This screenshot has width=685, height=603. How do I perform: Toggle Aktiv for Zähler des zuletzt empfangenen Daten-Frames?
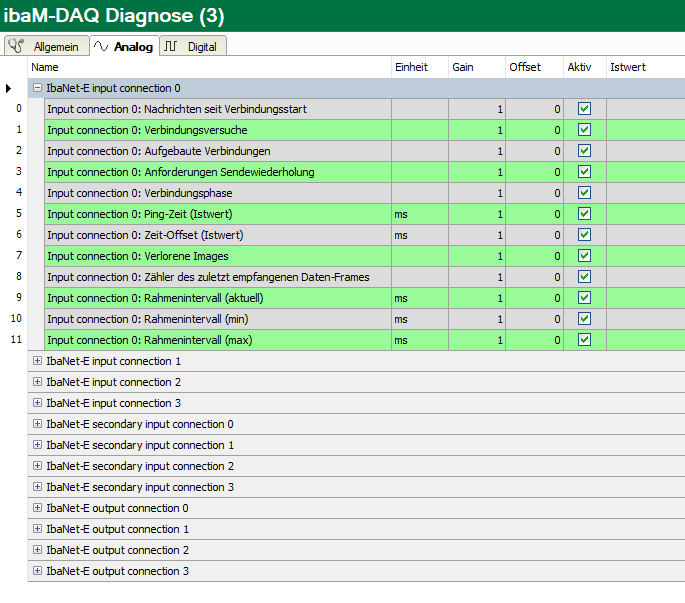coord(585,277)
